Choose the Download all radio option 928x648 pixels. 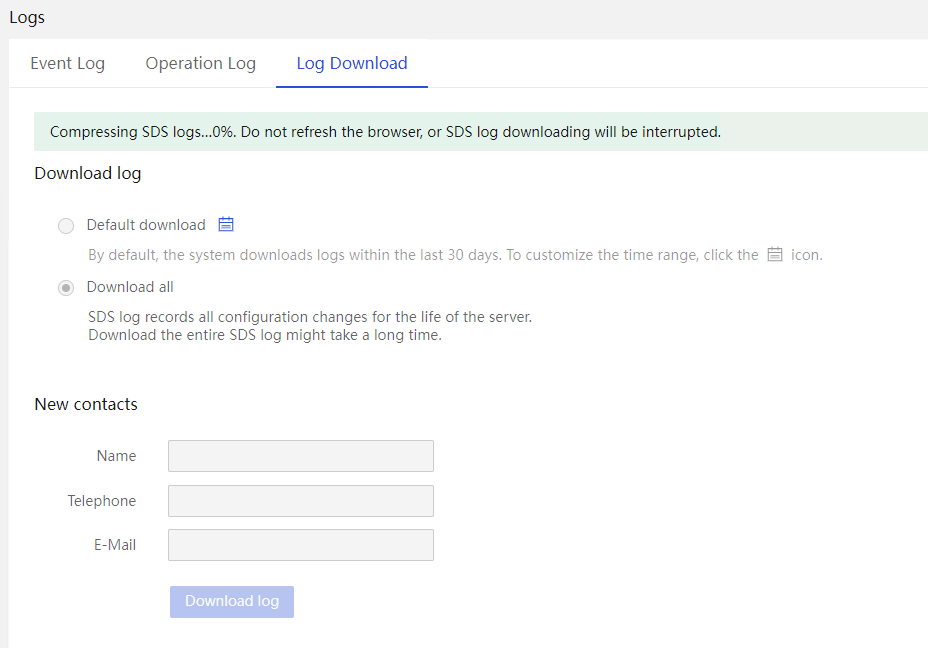pyautogui.click(x=66, y=288)
